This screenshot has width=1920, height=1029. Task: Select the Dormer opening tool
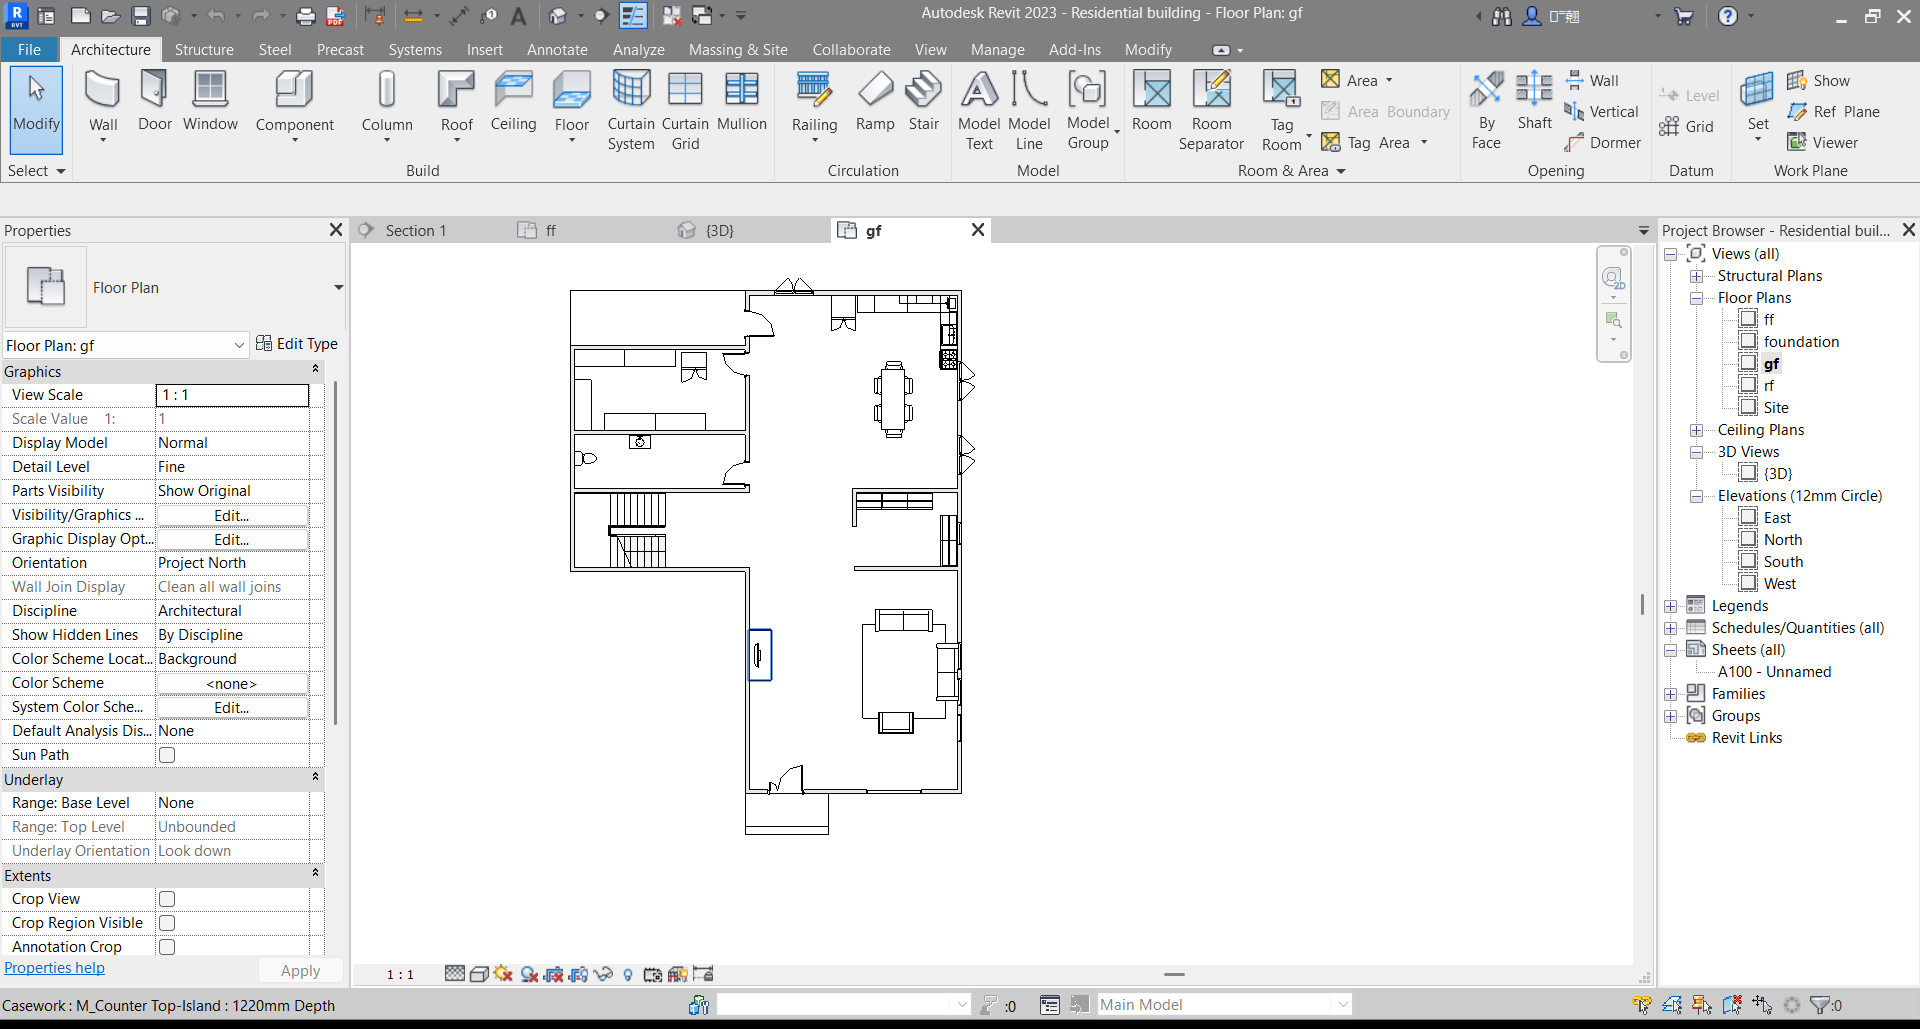[x=1603, y=142]
